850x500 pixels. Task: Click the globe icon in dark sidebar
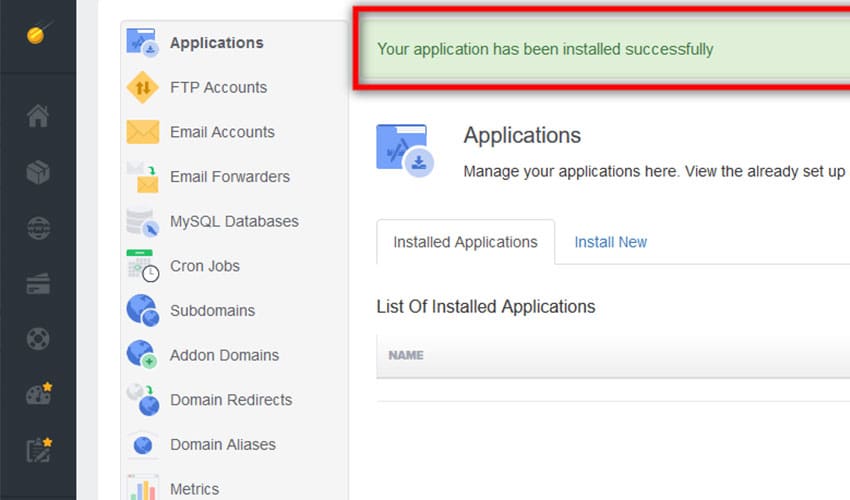38,228
